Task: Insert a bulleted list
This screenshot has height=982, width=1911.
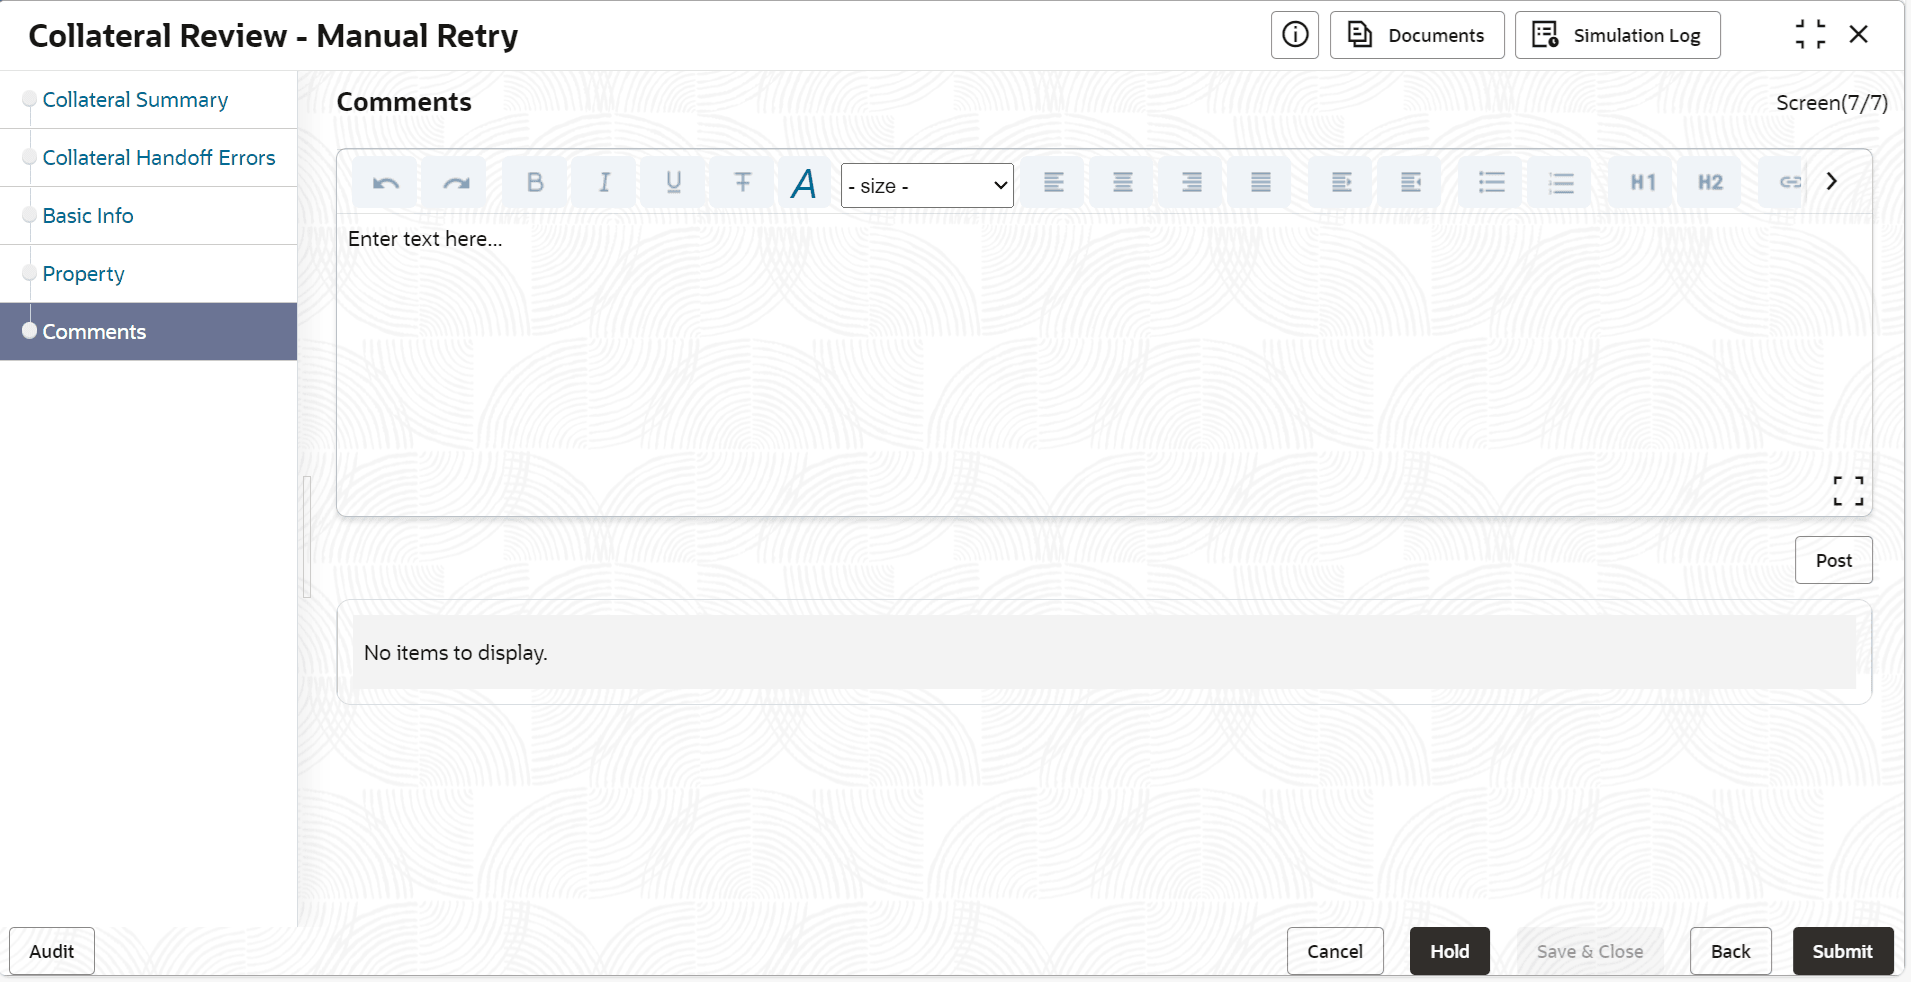Action: pos(1492,183)
